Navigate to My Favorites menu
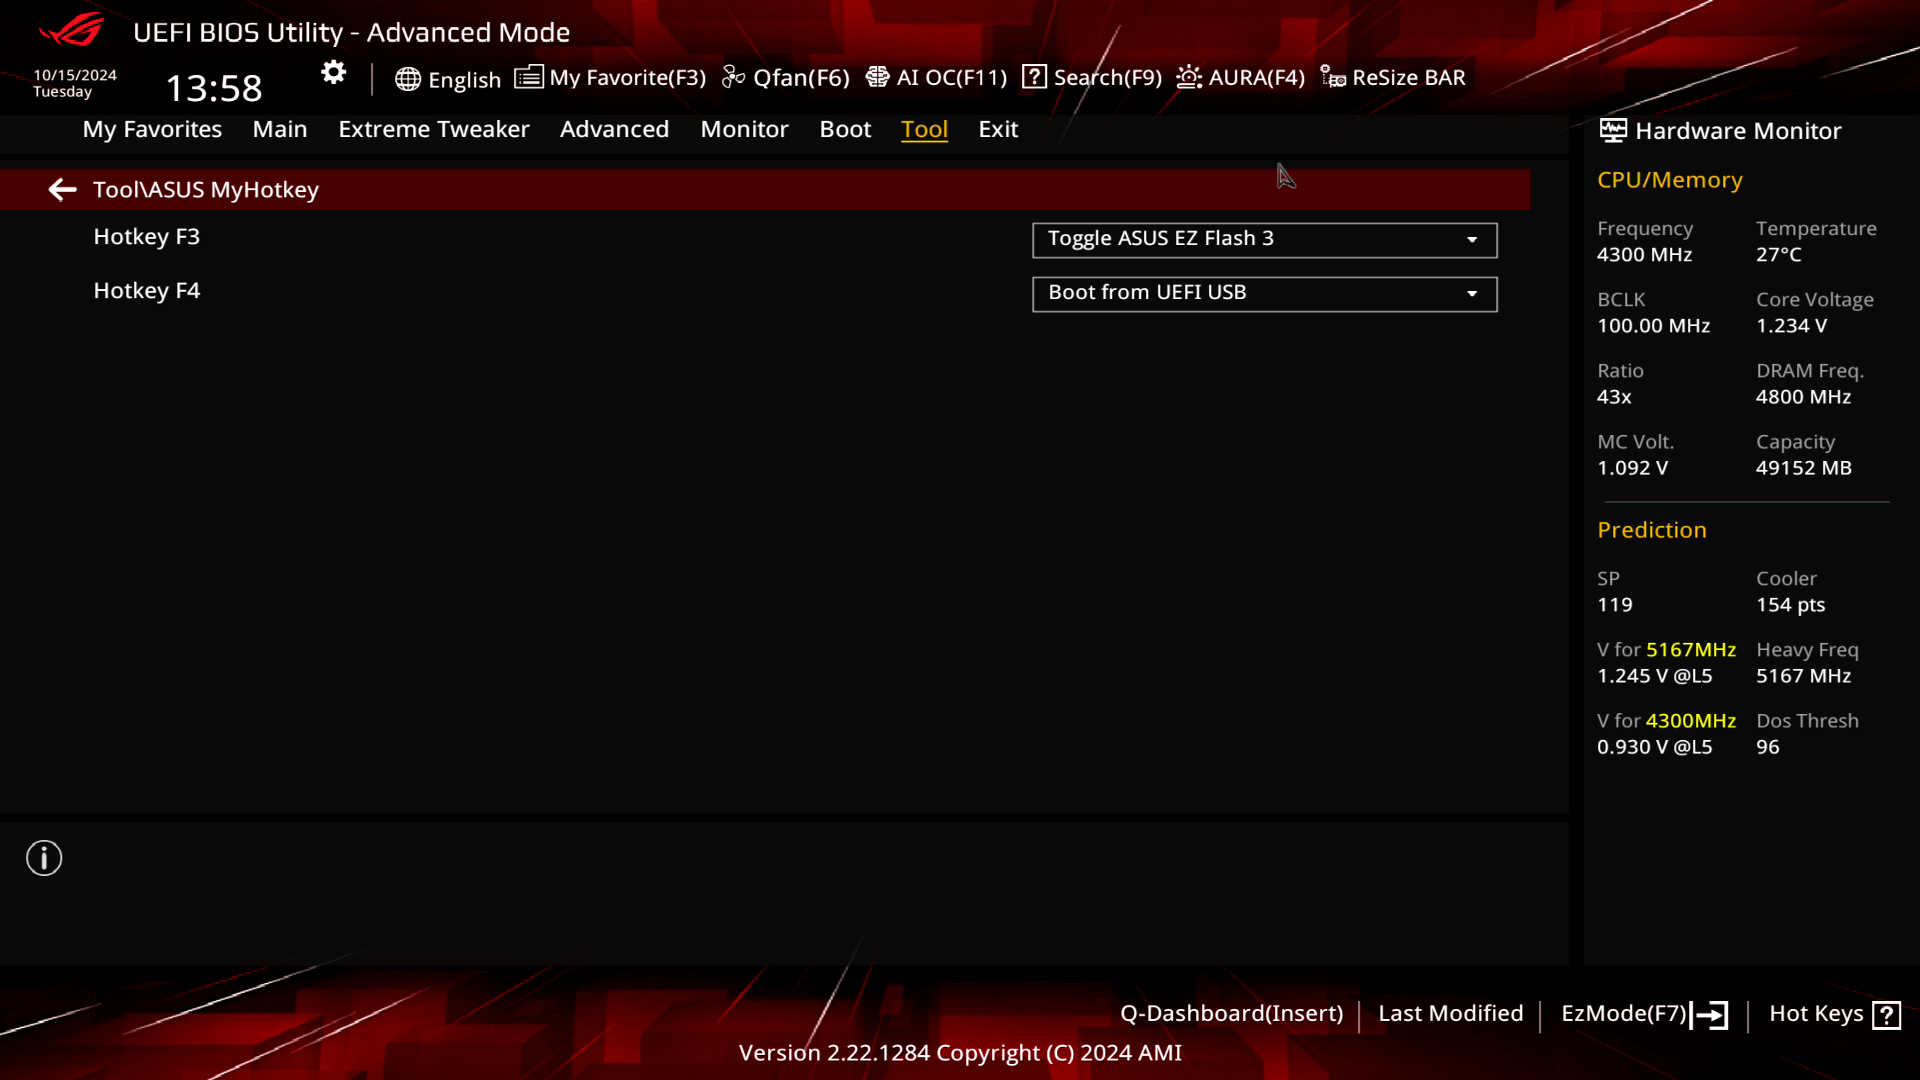Viewport: 1920px width, 1080px height. [152, 128]
